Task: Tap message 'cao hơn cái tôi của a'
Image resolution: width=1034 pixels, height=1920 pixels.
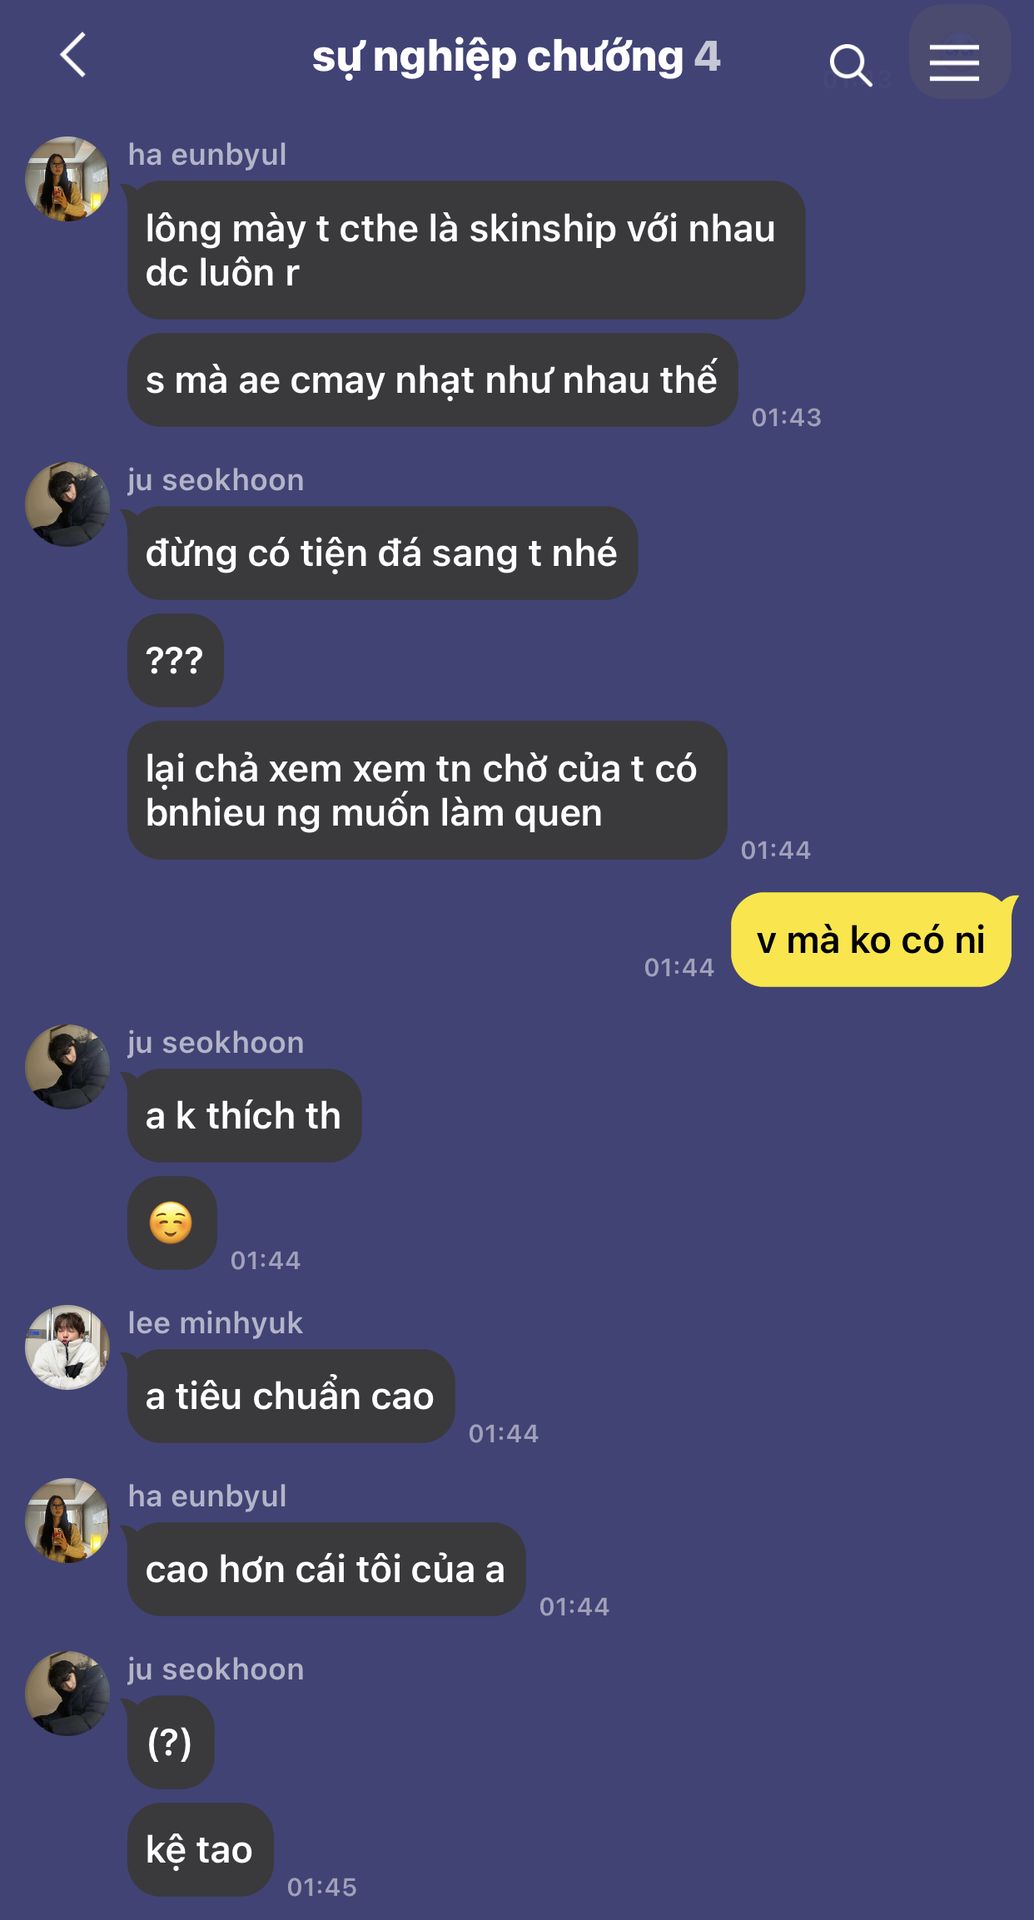Action: tap(326, 1569)
